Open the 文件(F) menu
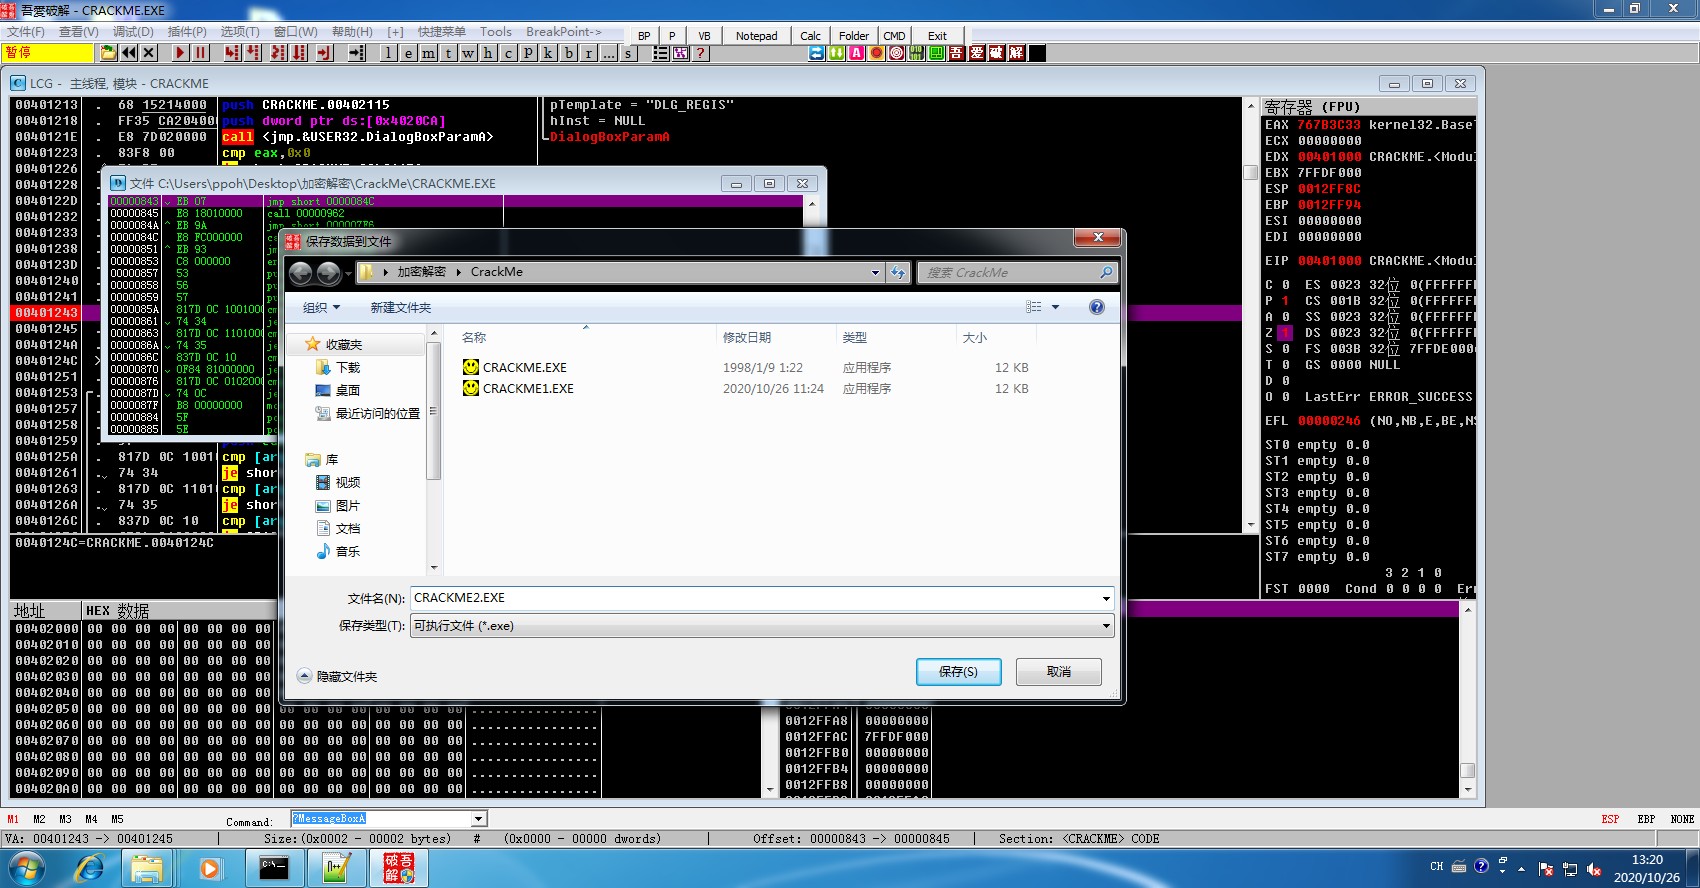 click(26, 32)
